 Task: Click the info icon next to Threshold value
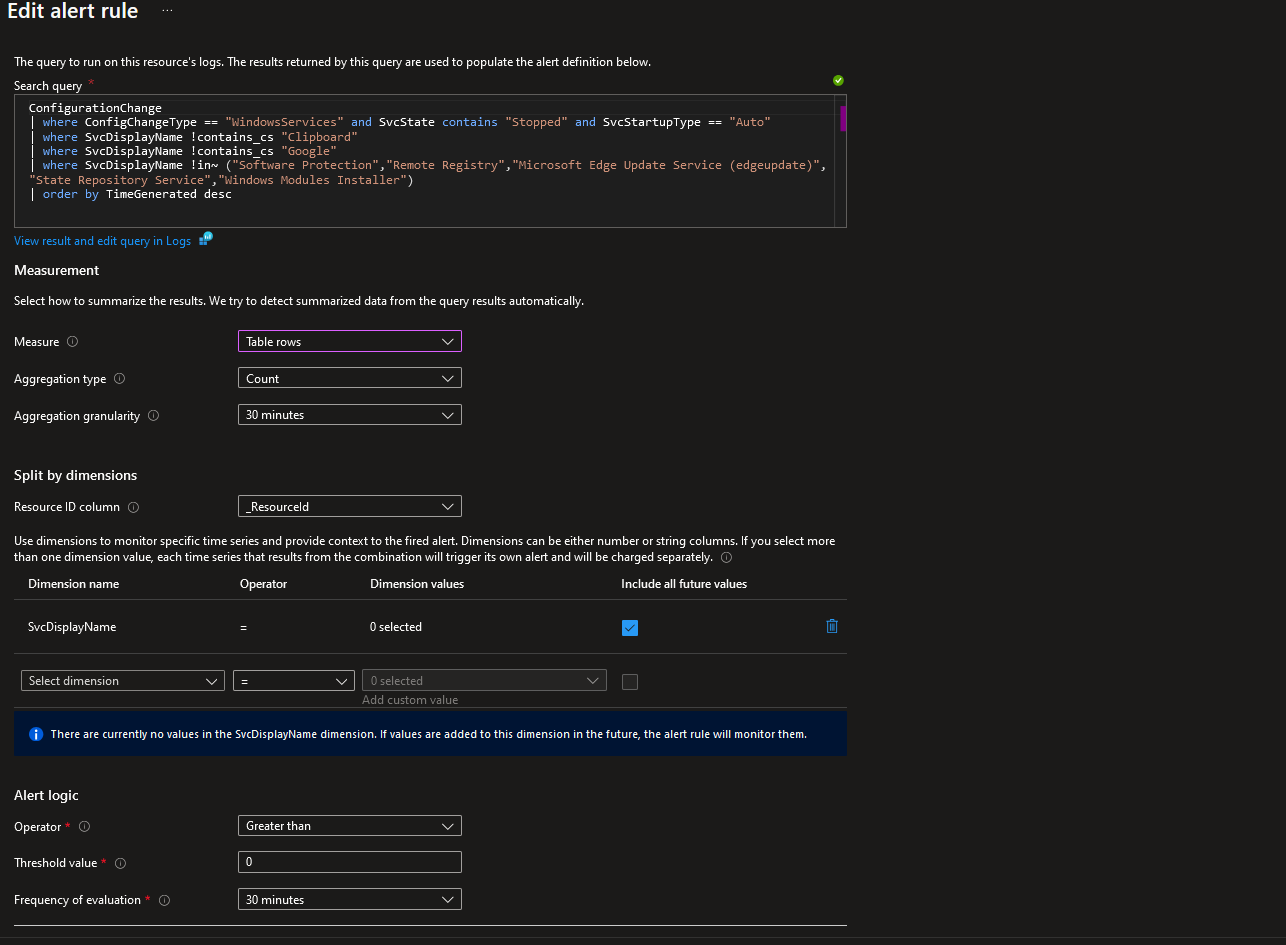pos(120,863)
